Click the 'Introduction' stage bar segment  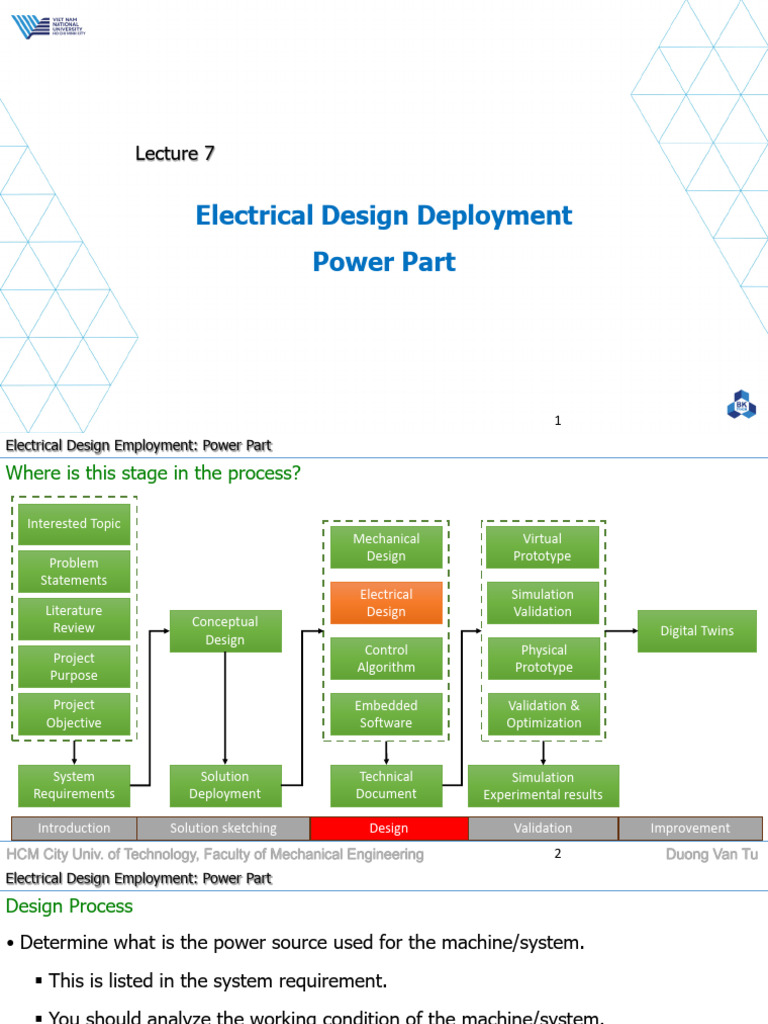(74, 828)
